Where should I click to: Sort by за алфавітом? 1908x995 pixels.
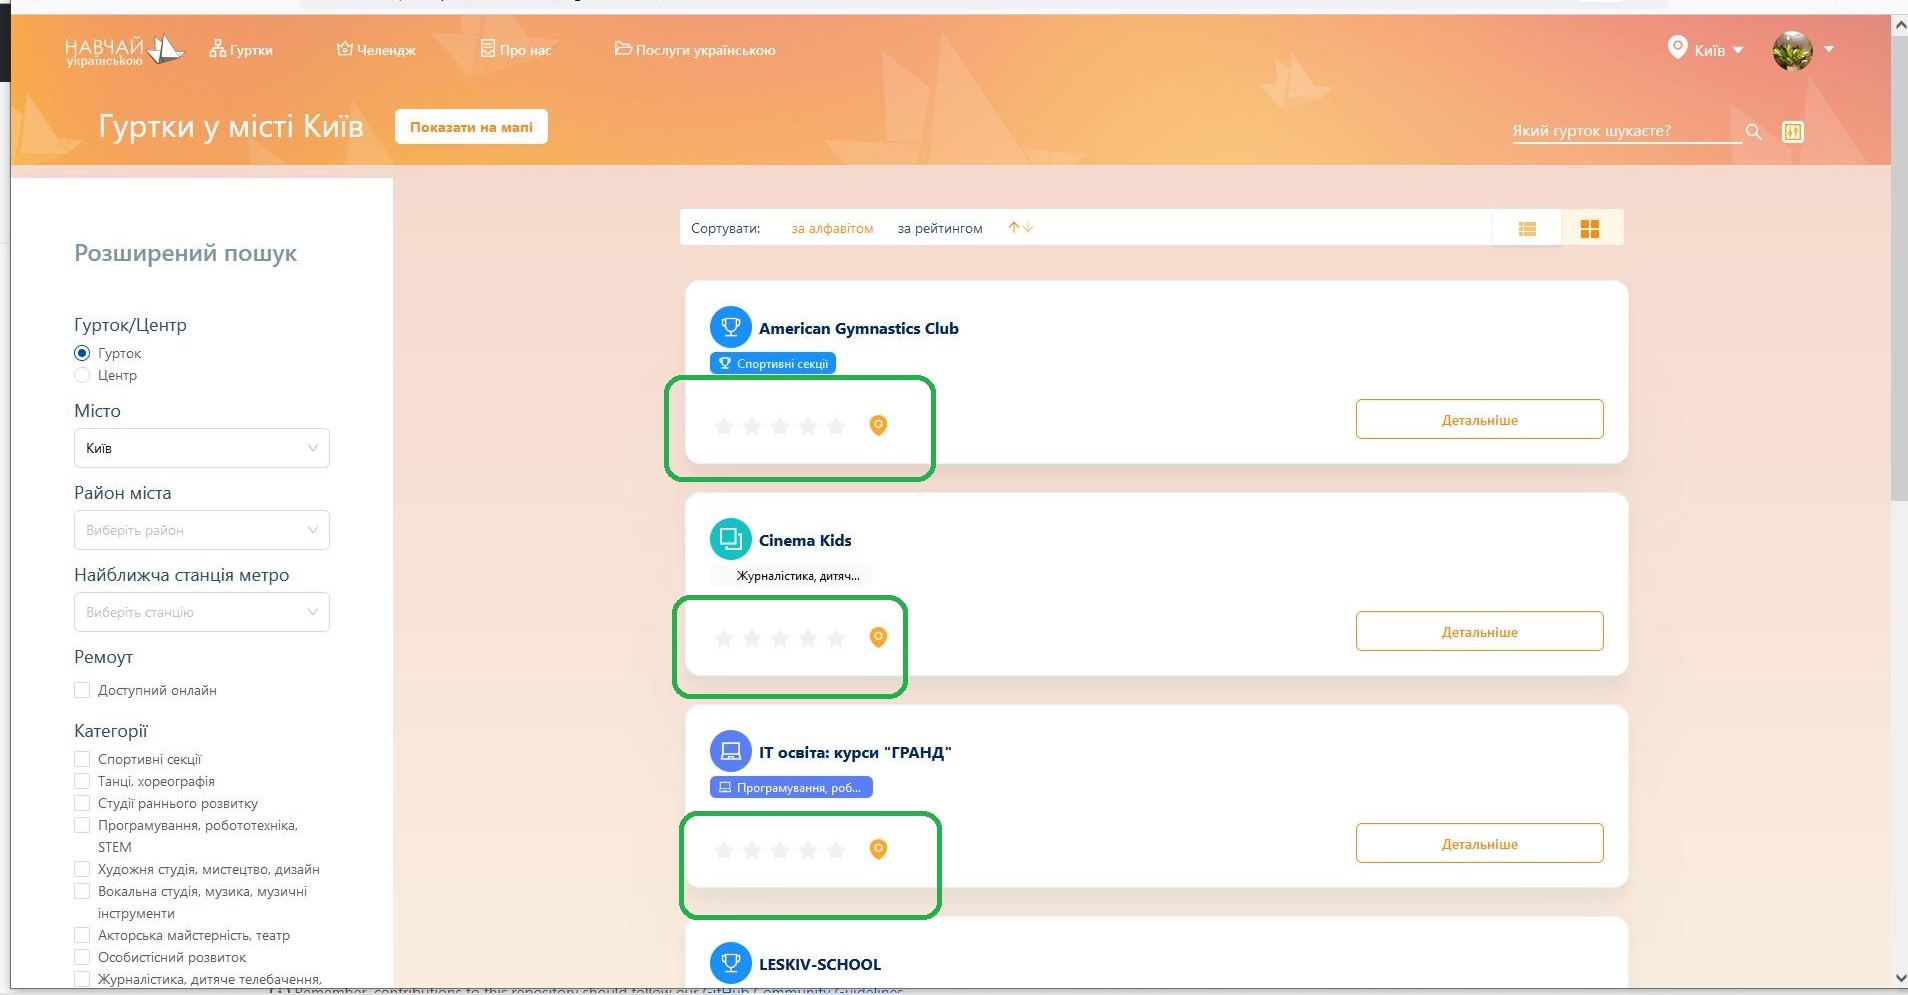(x=832, y=228)
